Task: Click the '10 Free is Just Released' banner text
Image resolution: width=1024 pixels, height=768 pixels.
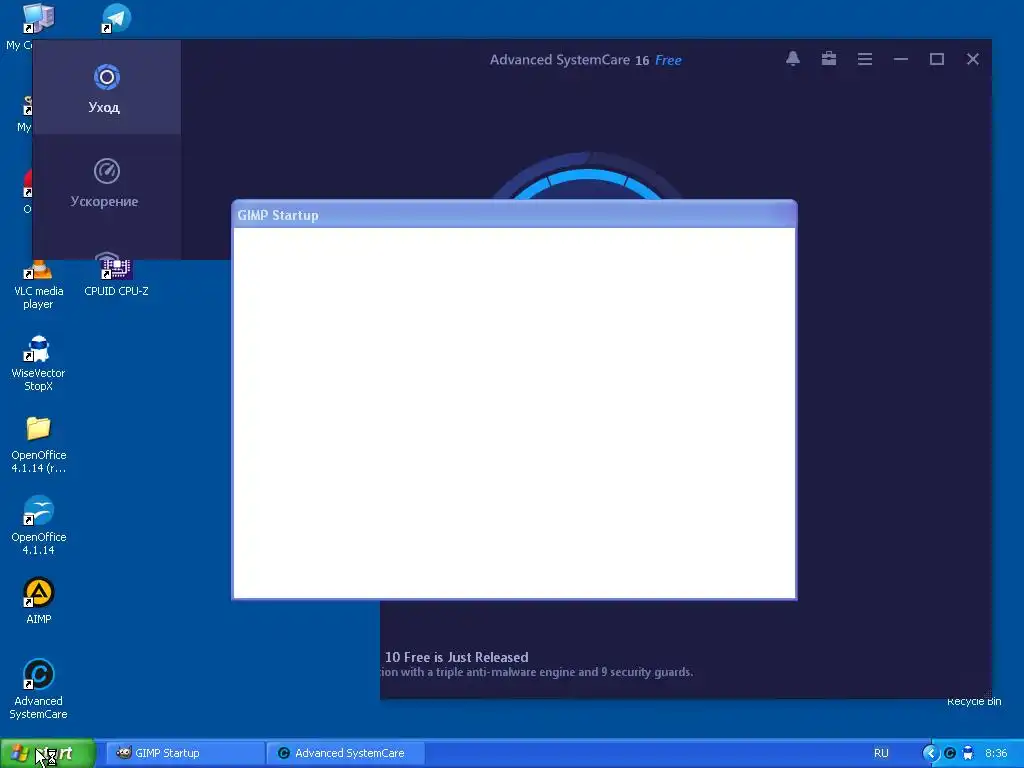Action: pos(456,657)
